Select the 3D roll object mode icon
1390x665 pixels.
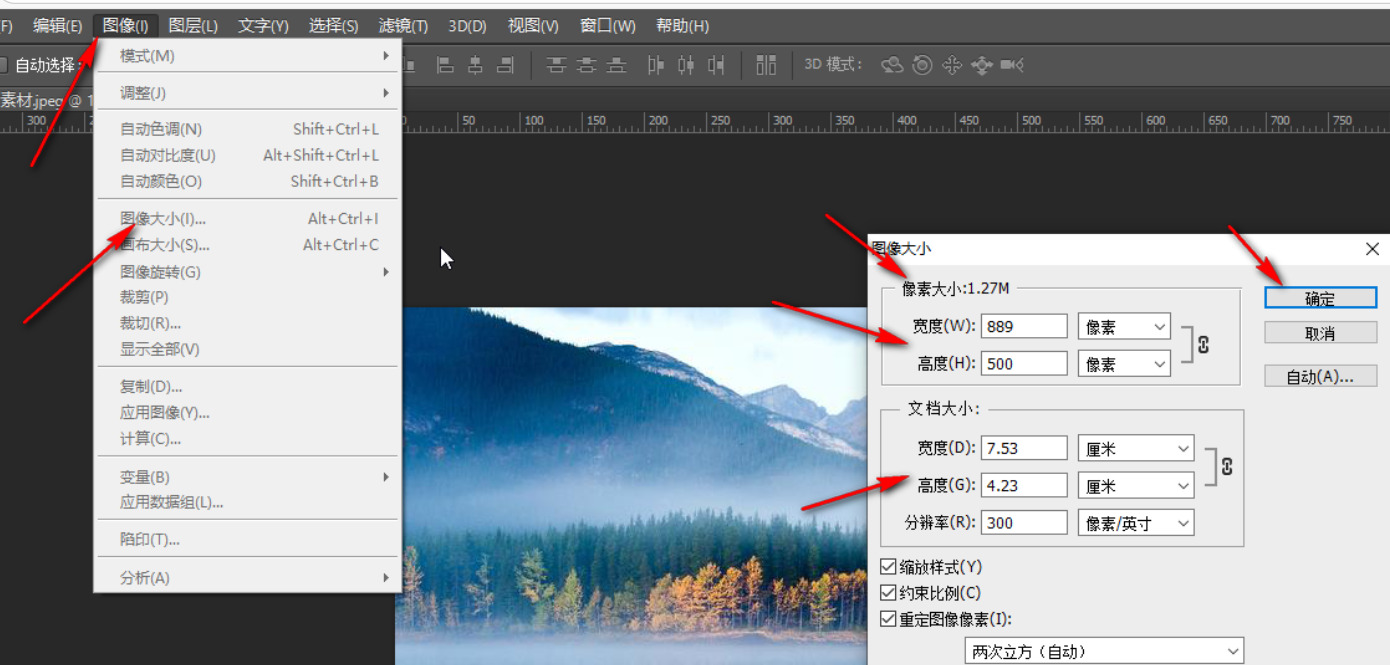pyautogui.click(x=923, y=65)
